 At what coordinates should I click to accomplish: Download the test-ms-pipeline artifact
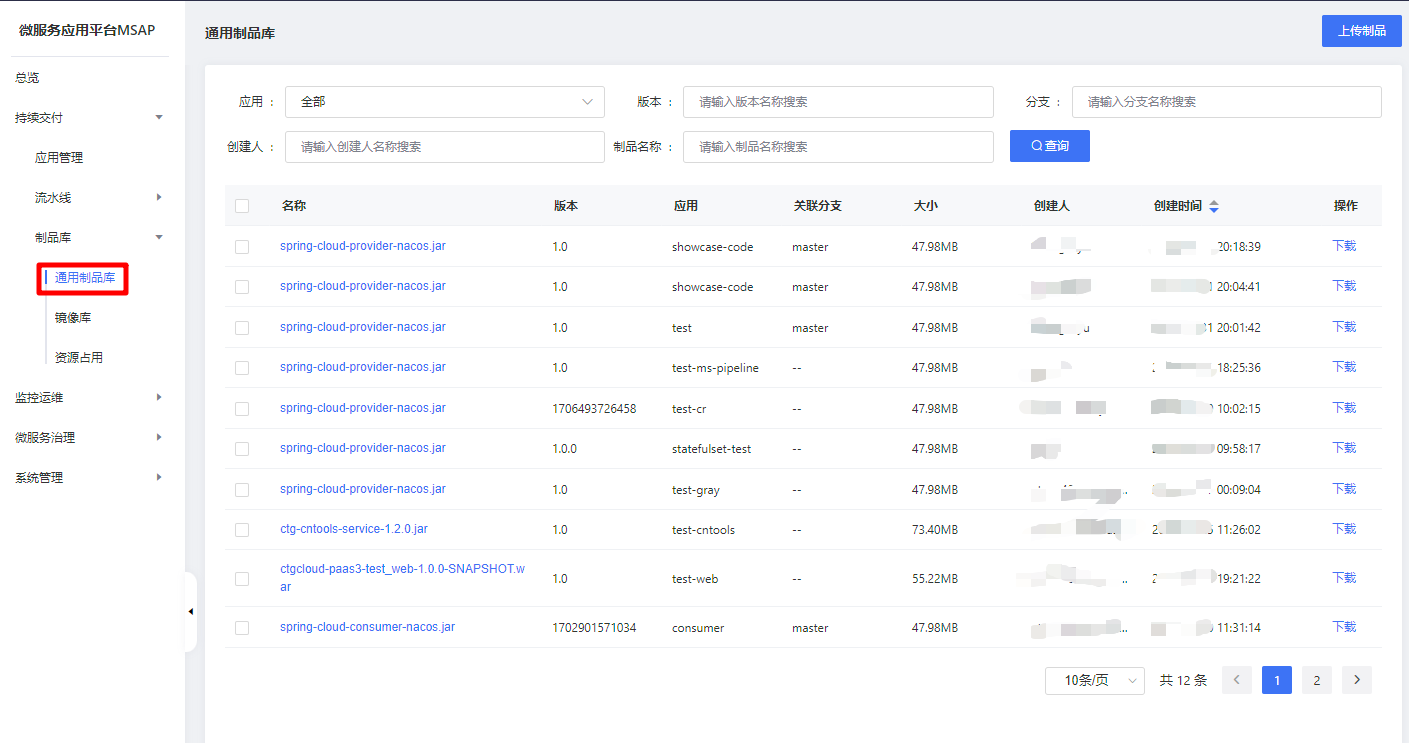(x=1344, y=367)
